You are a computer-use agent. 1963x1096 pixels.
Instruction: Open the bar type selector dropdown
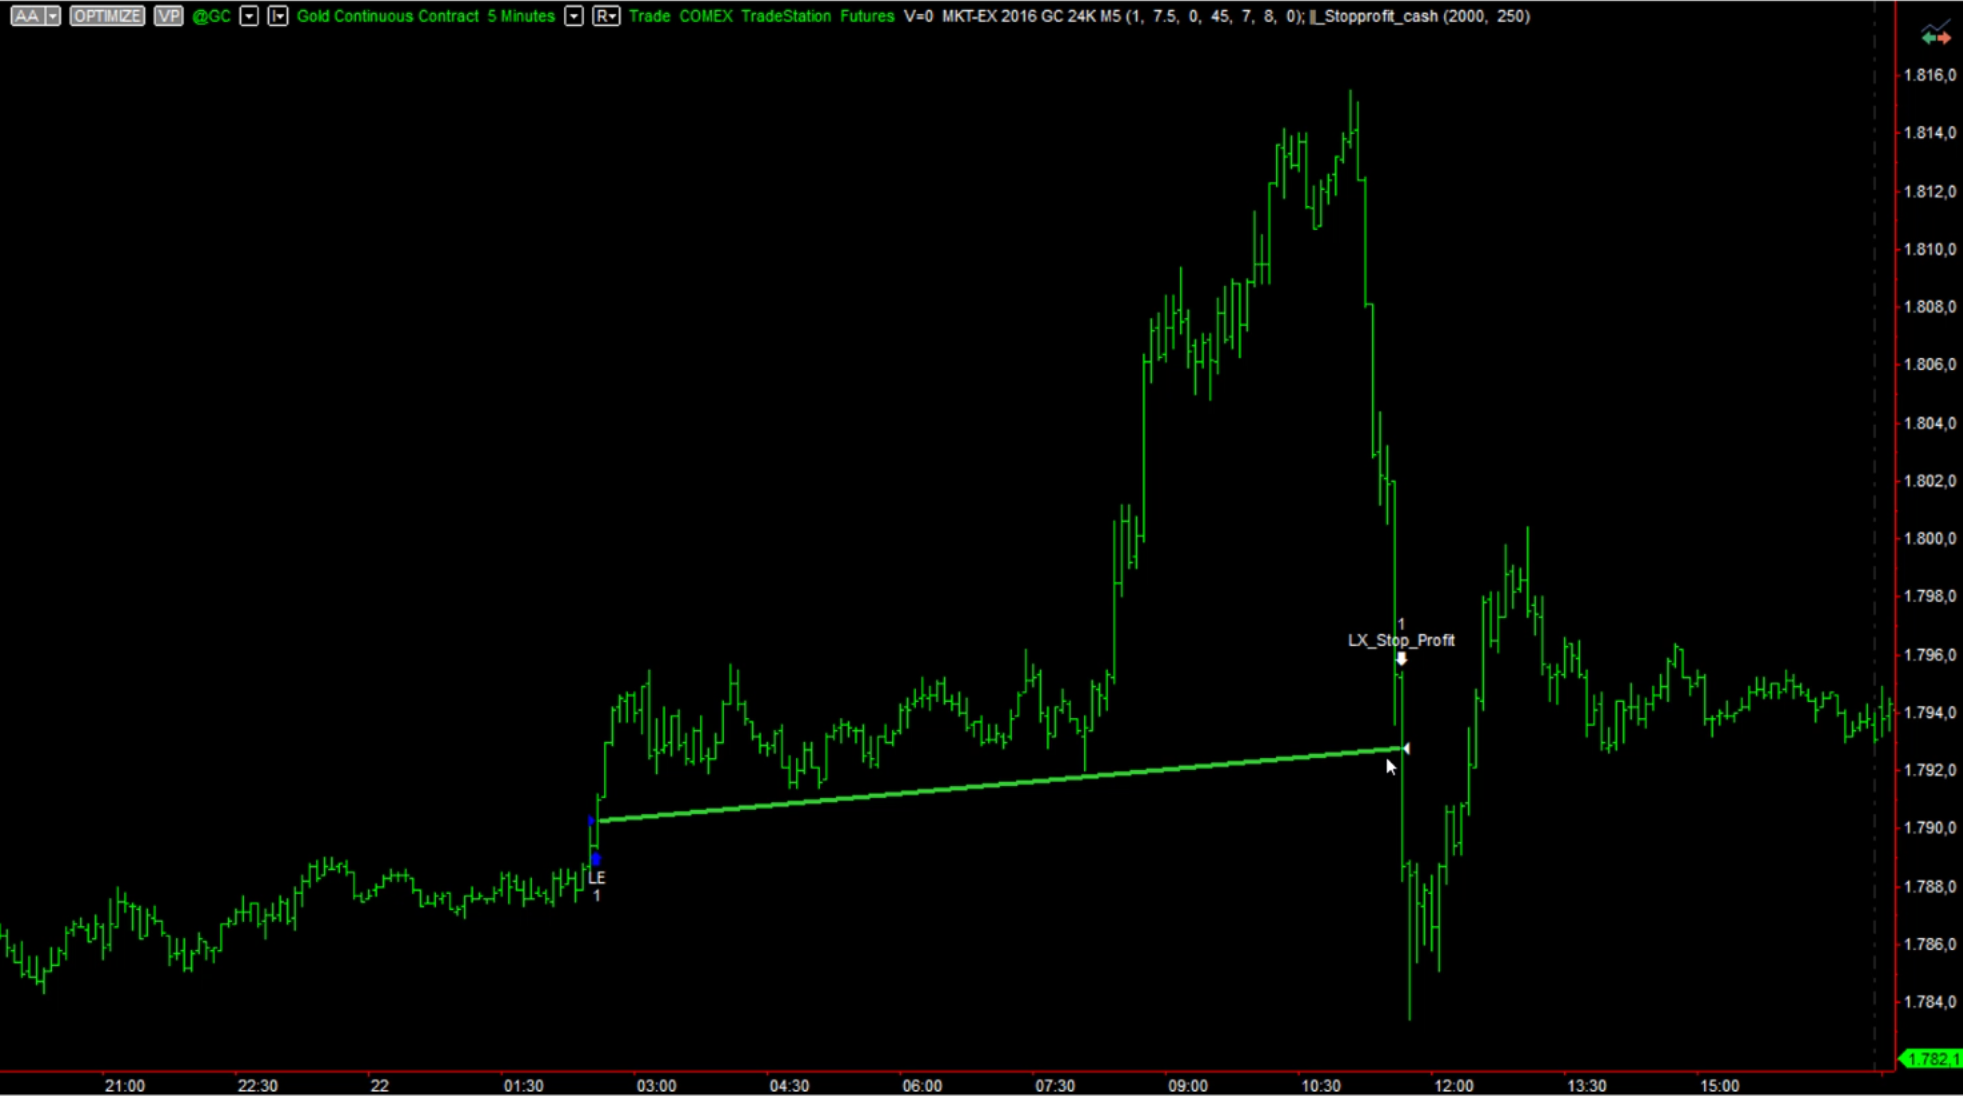pos(278,16)
